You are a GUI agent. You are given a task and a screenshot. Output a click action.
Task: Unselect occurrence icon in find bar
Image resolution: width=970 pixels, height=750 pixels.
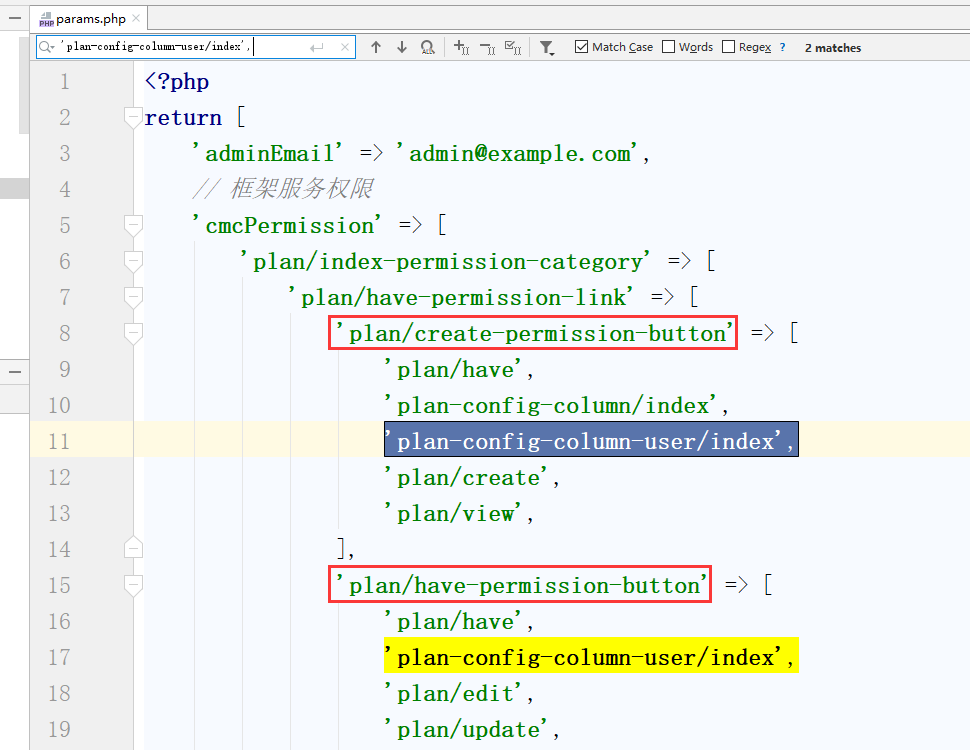[x=487, y=47]
